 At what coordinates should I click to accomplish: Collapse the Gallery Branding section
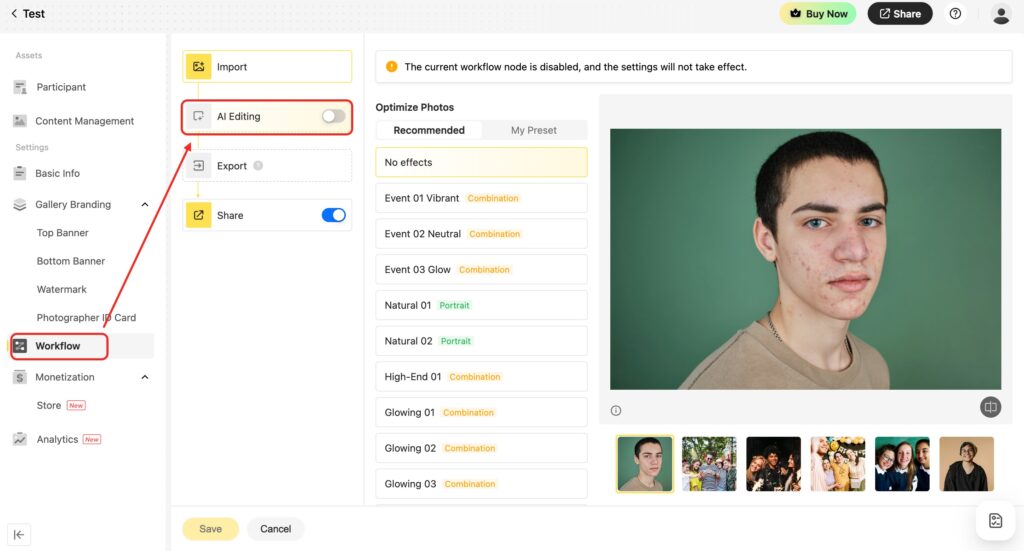pyautogui.click(x=145, y=205)
